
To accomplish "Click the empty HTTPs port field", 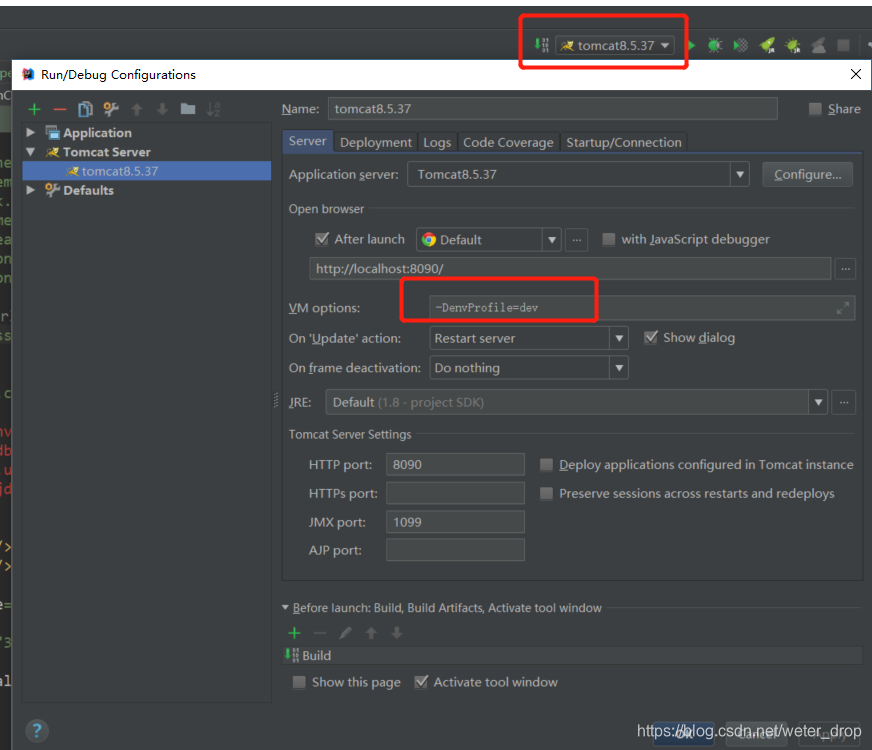I will point(455,494).
